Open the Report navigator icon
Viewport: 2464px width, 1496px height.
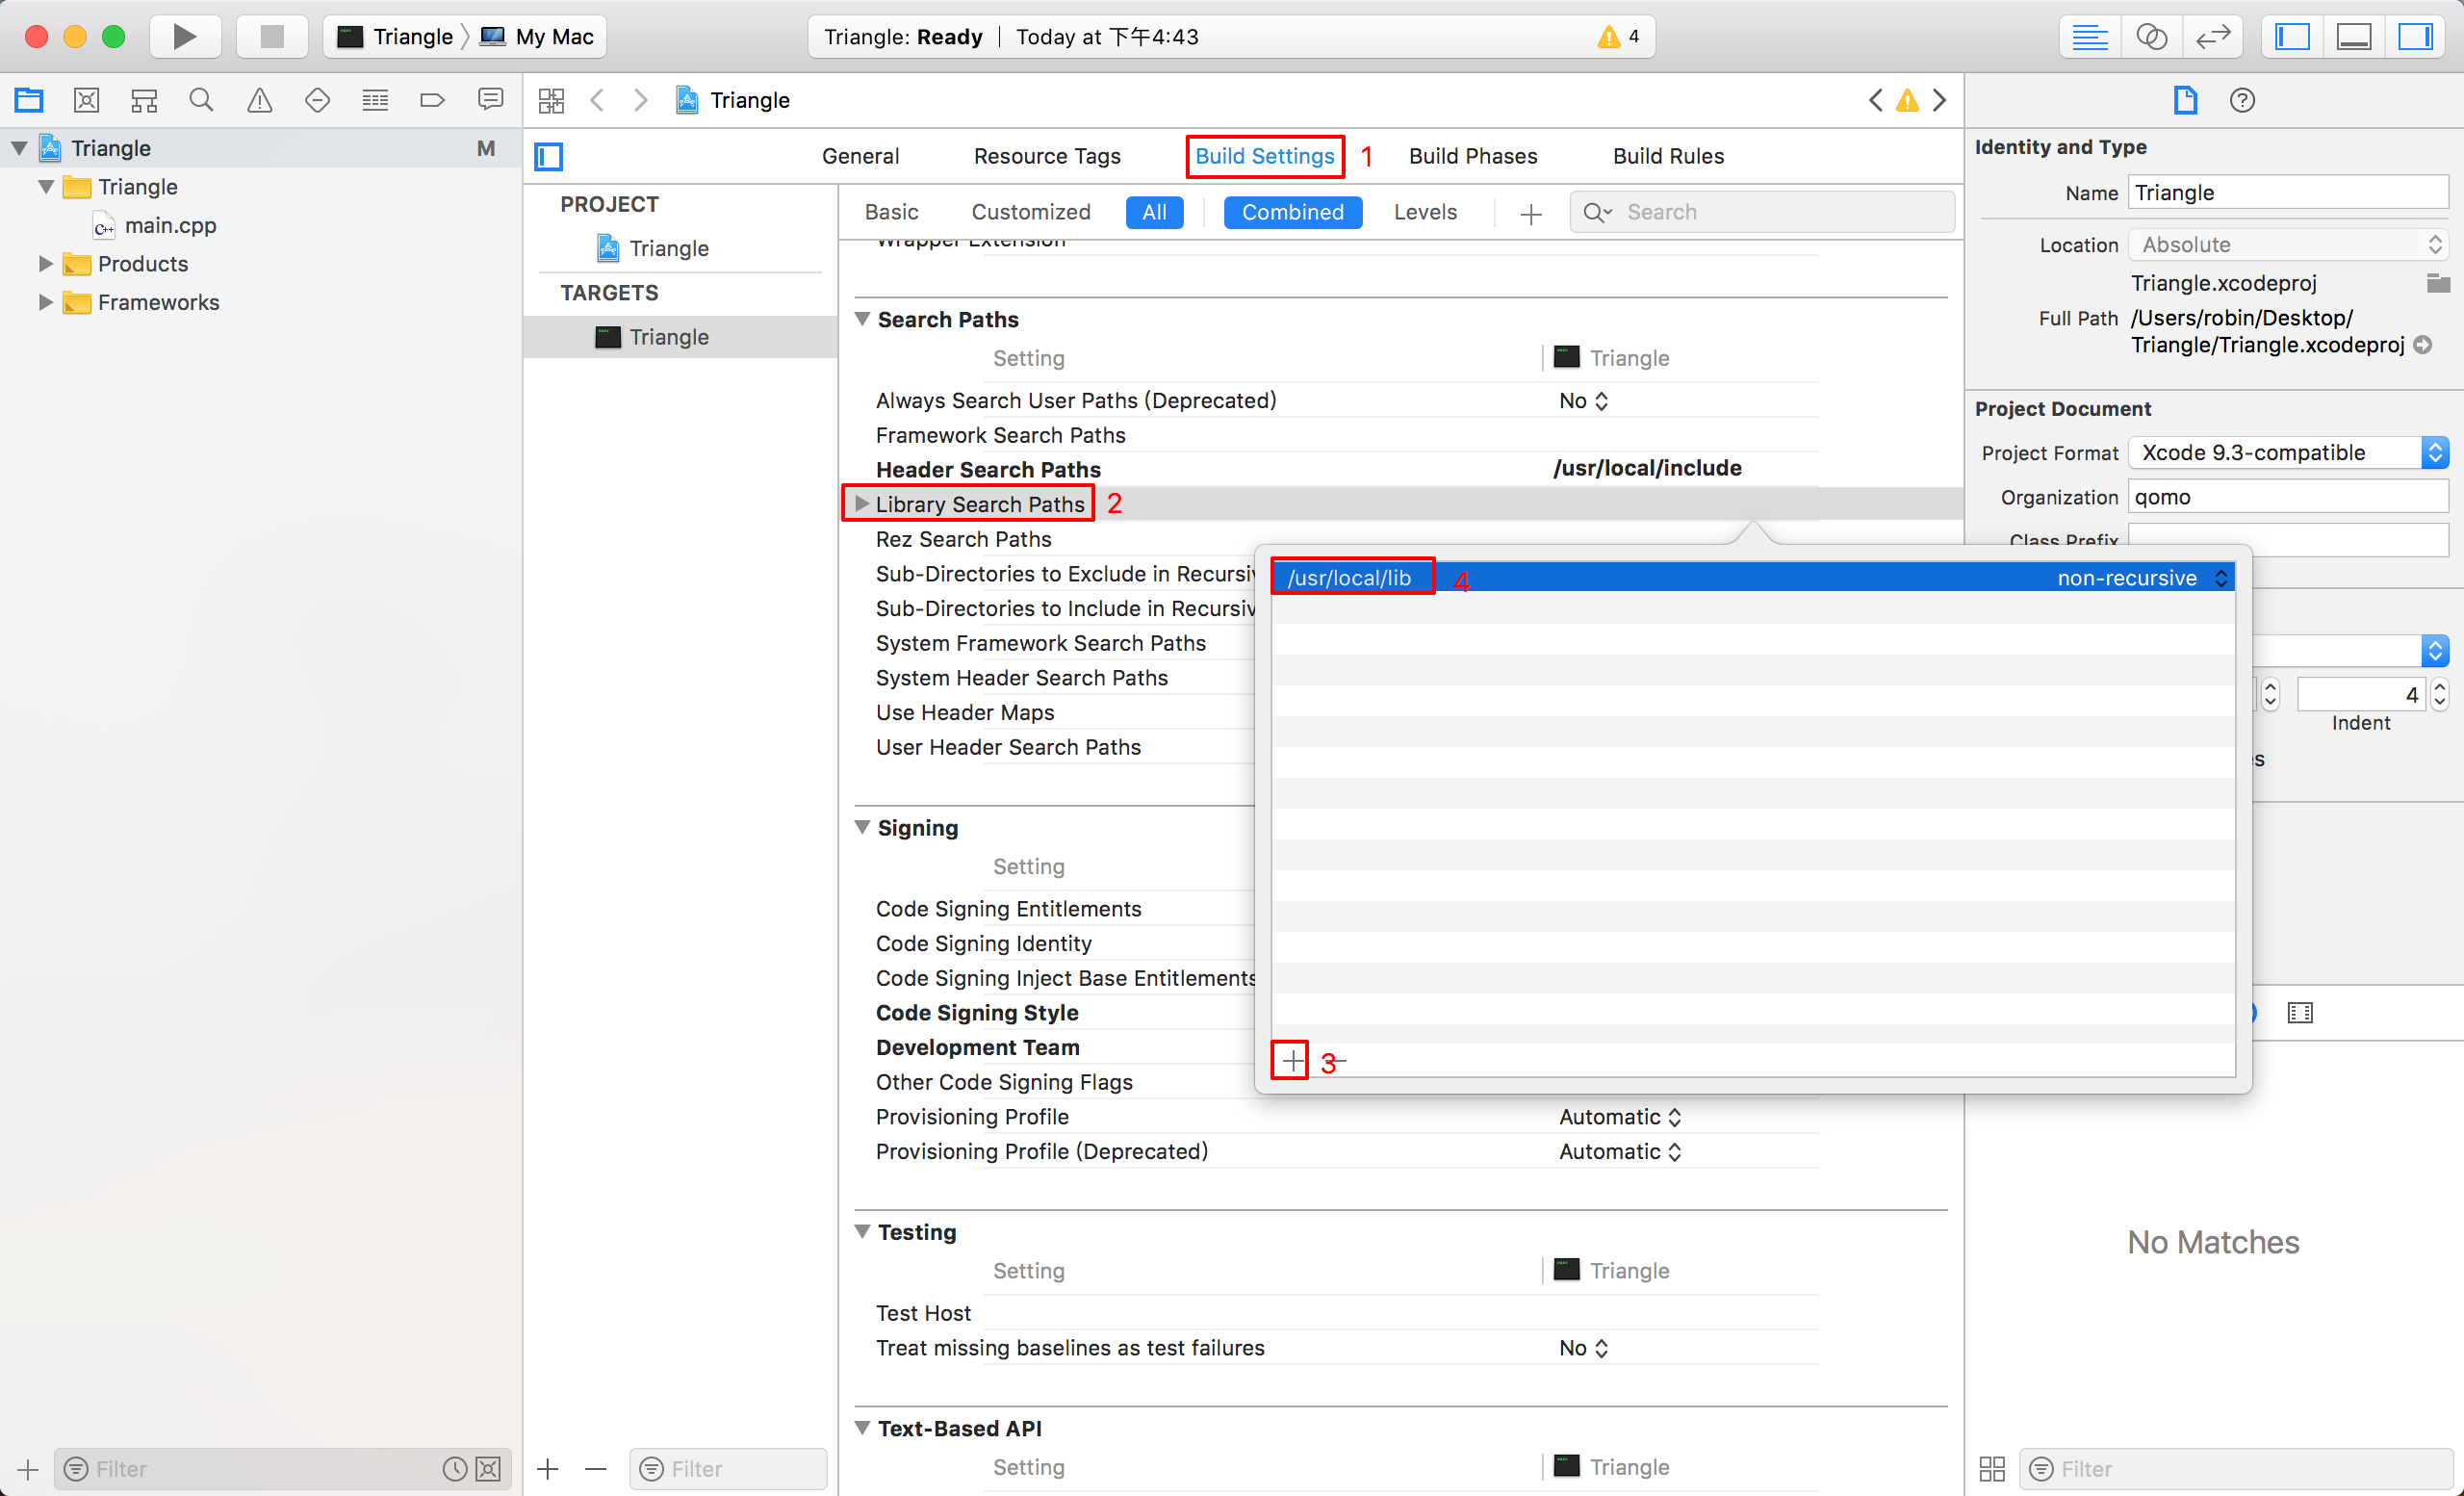pyautogui.click(x=490, y=100)
